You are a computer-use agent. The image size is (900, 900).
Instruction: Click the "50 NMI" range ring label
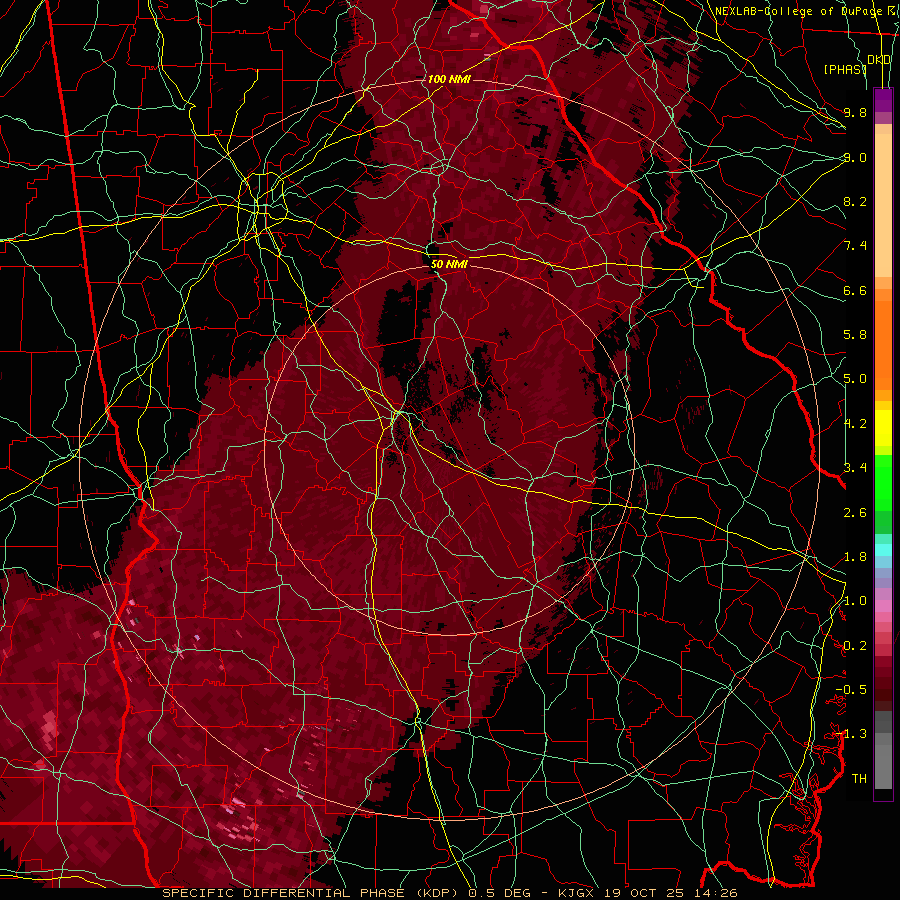(449, 265)
